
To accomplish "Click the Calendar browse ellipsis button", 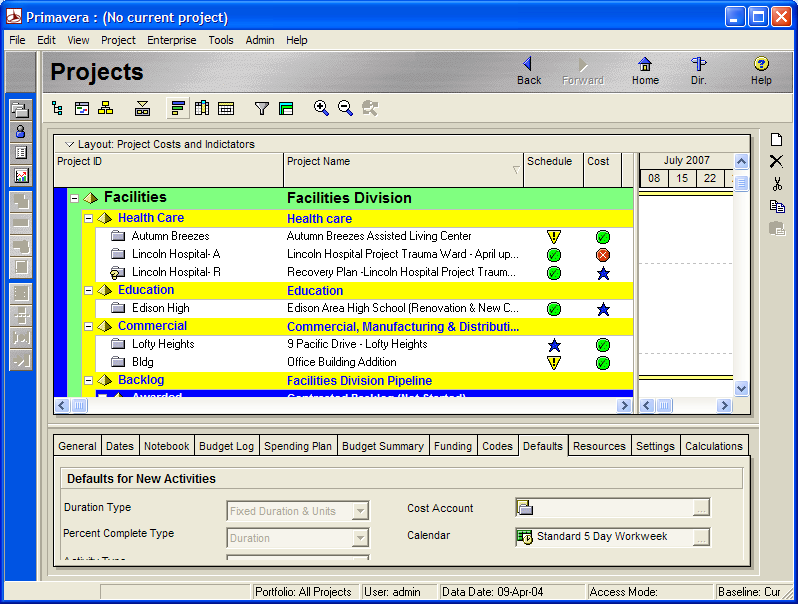I will pyautogui.click(x=701, y=536).
